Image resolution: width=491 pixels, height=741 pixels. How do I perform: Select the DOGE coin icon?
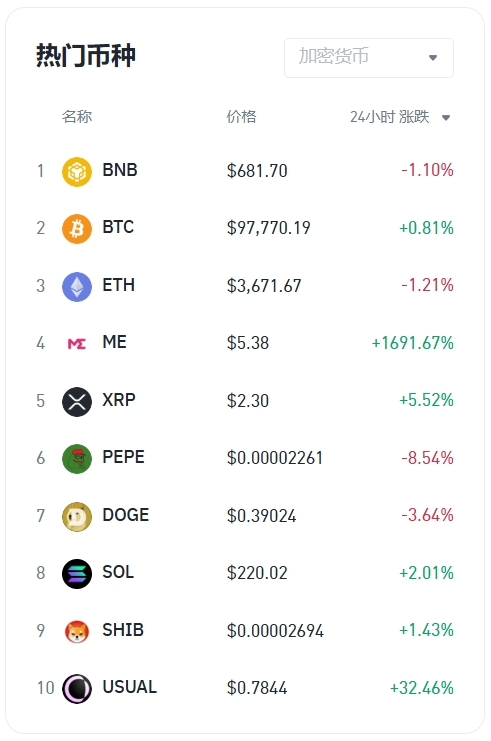tap(77, 517)
